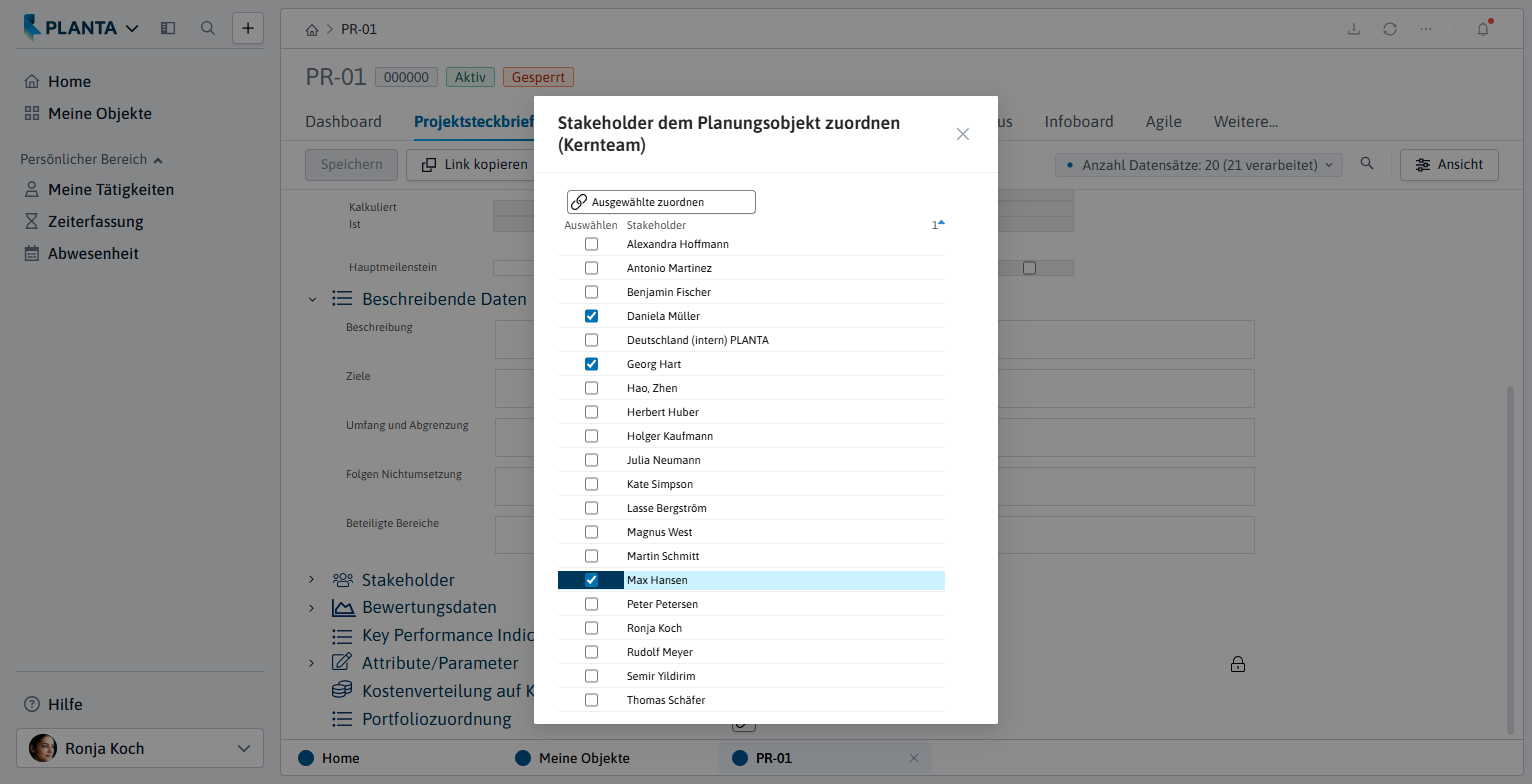Click the download icon in top bar
Screen dimensions: 1532x784
(1354, 29)
